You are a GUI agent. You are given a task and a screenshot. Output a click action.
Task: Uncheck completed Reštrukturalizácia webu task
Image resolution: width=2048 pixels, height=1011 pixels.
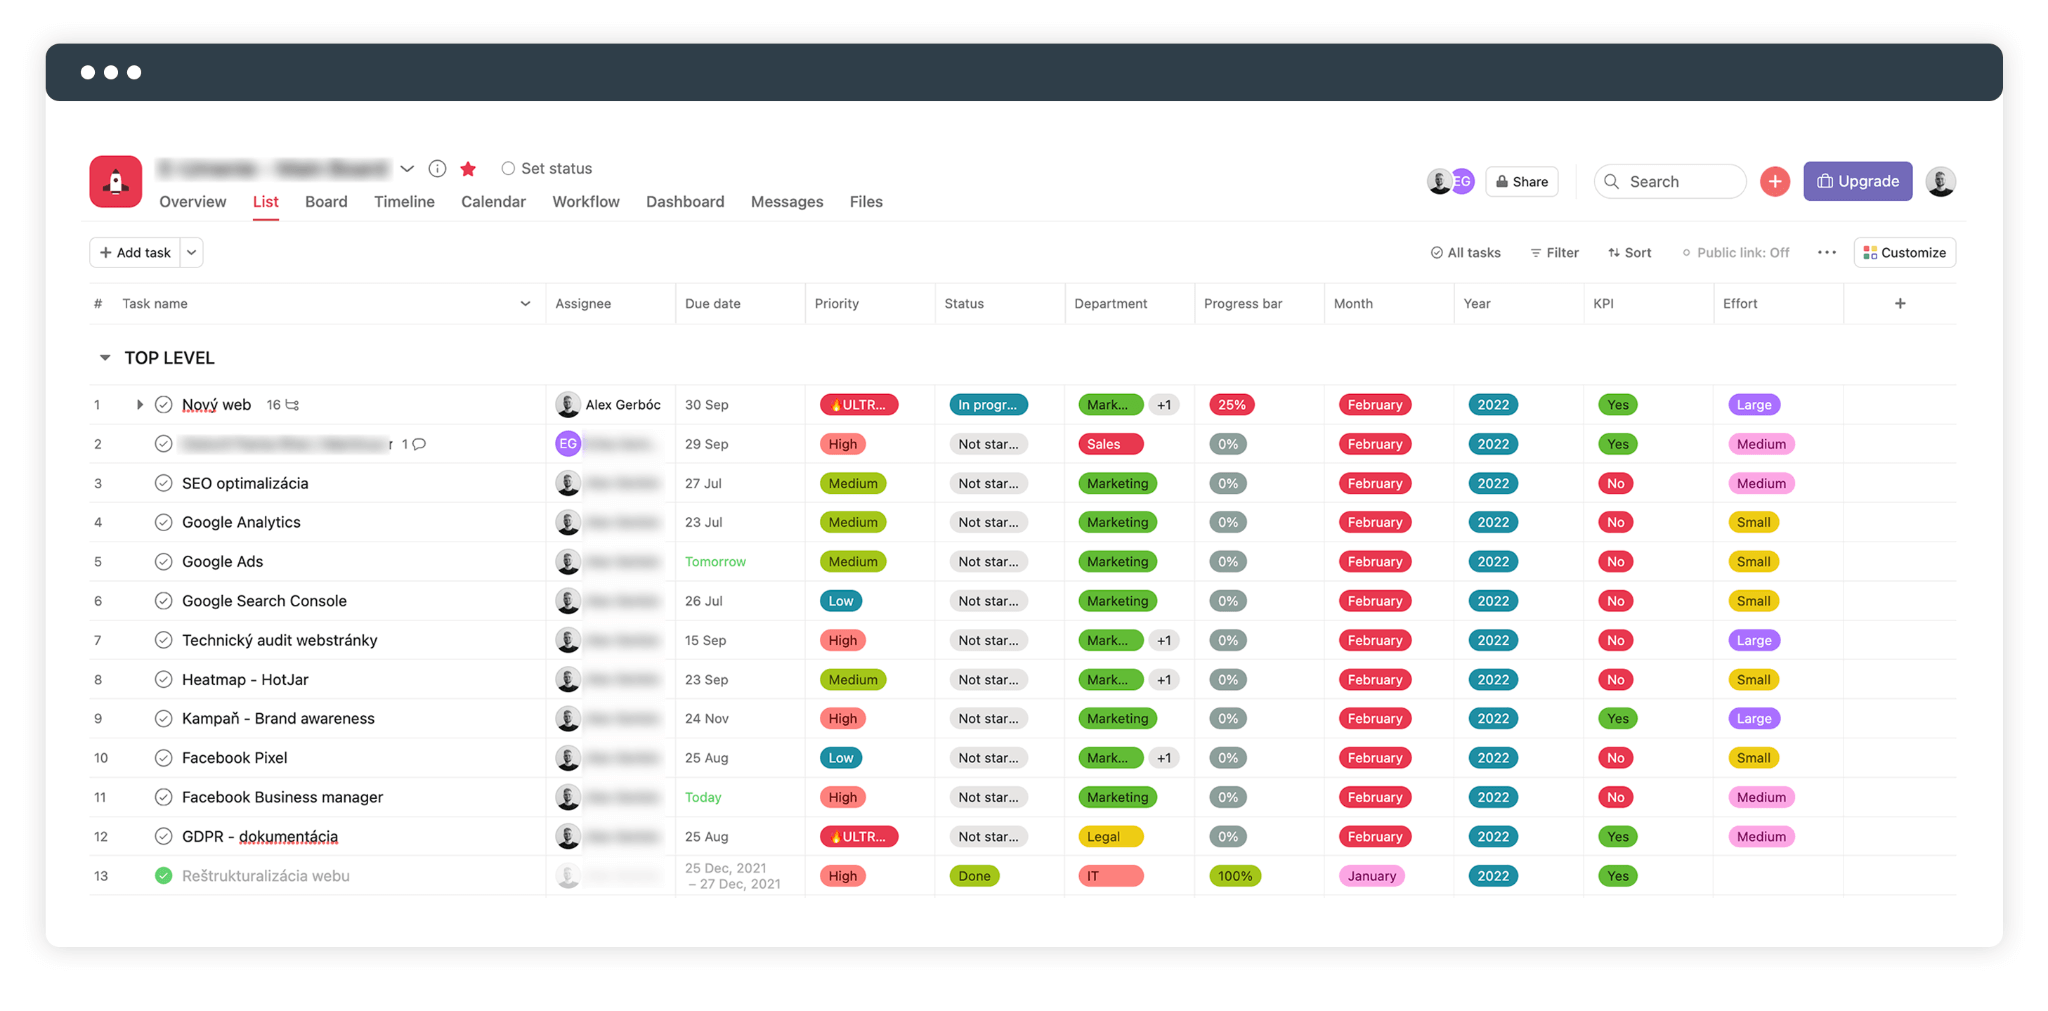164,876
